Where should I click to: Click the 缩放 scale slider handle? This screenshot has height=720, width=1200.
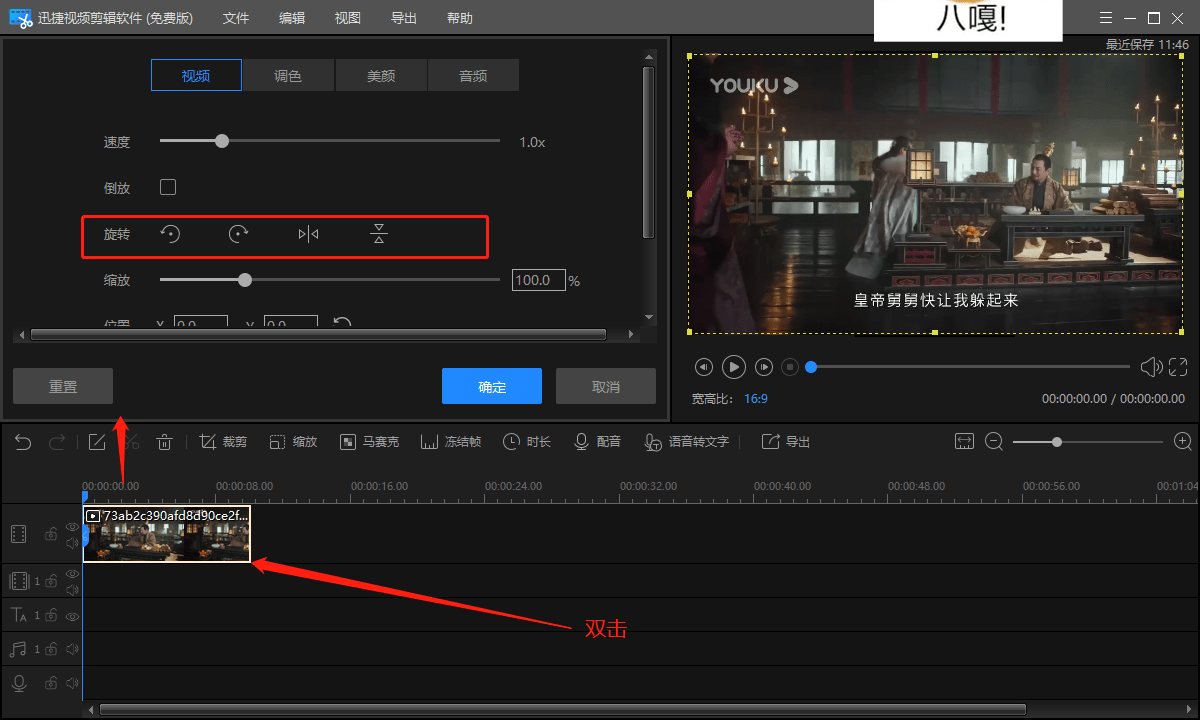245,280
